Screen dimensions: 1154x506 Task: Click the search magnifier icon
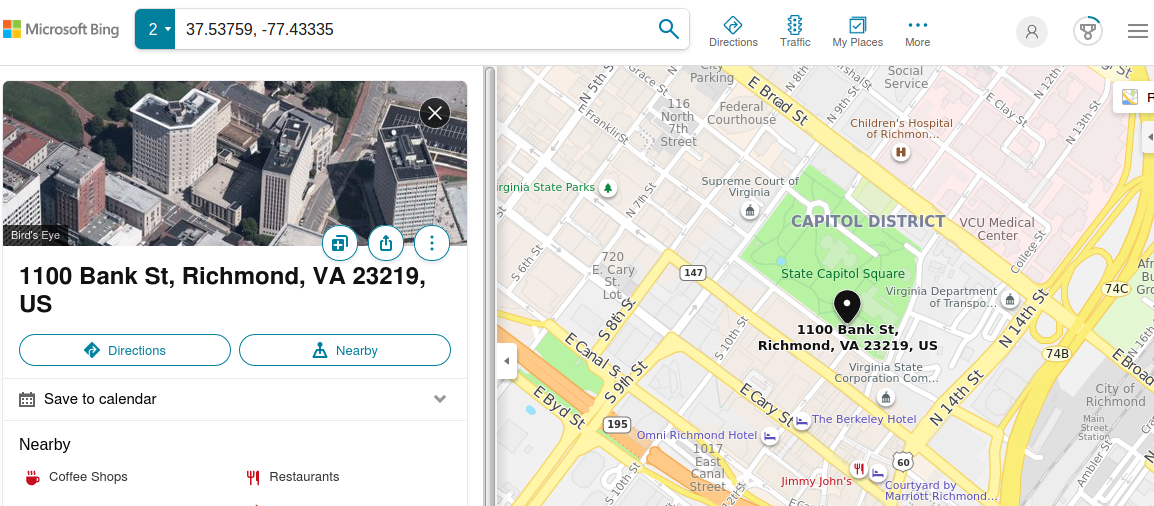669,29
